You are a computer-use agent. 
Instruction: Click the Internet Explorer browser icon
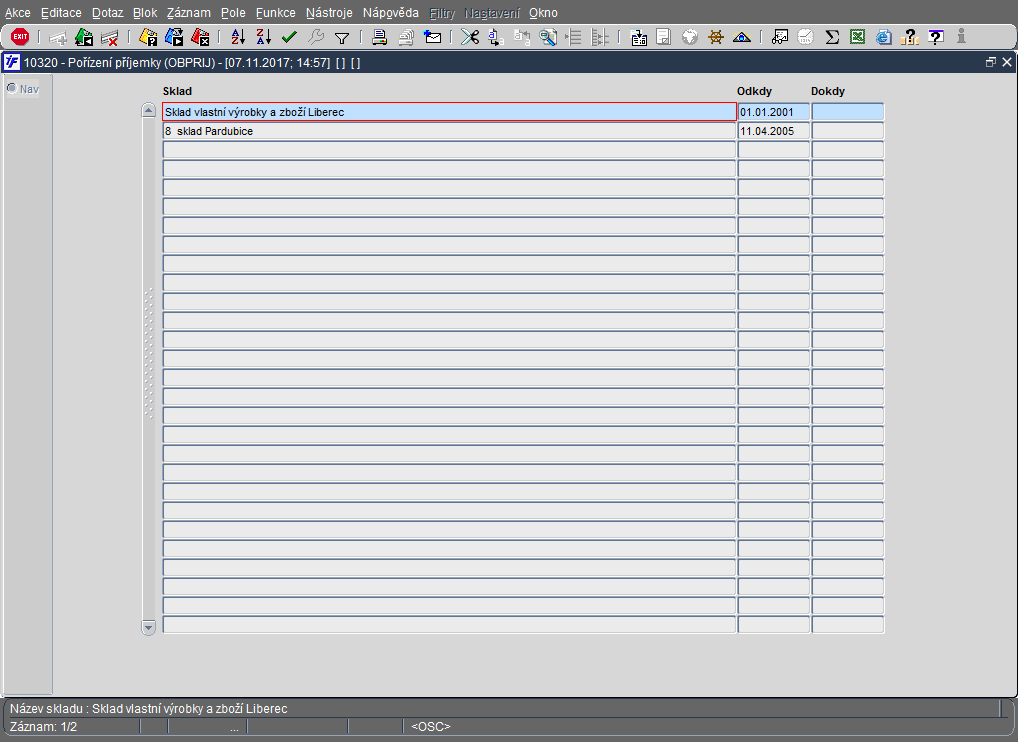coord(884,38)
